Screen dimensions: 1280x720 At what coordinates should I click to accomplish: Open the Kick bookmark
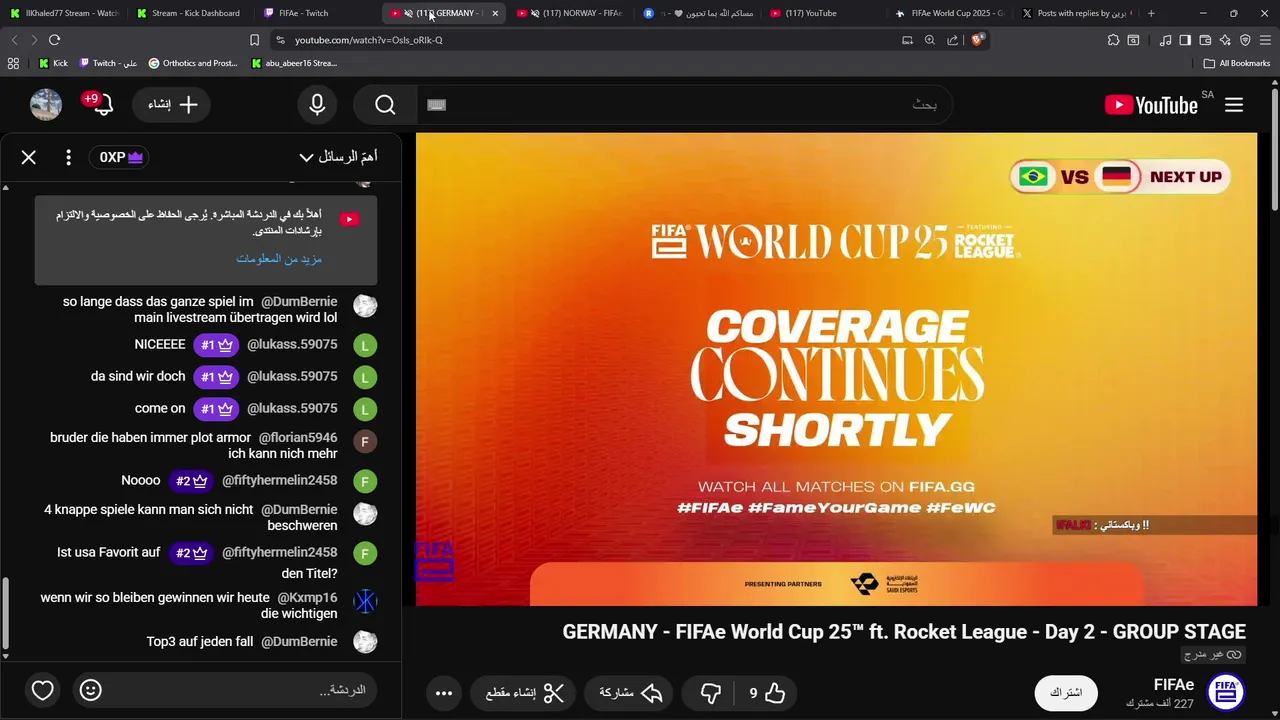tap(54, 63)
